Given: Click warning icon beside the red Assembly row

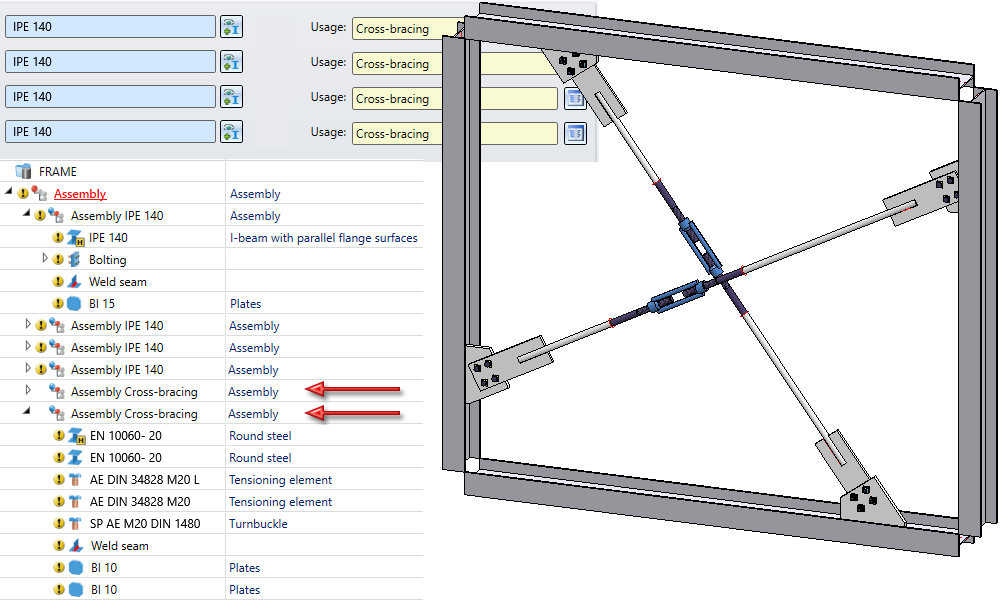Looking at the screenshot, I should (23, 193).
